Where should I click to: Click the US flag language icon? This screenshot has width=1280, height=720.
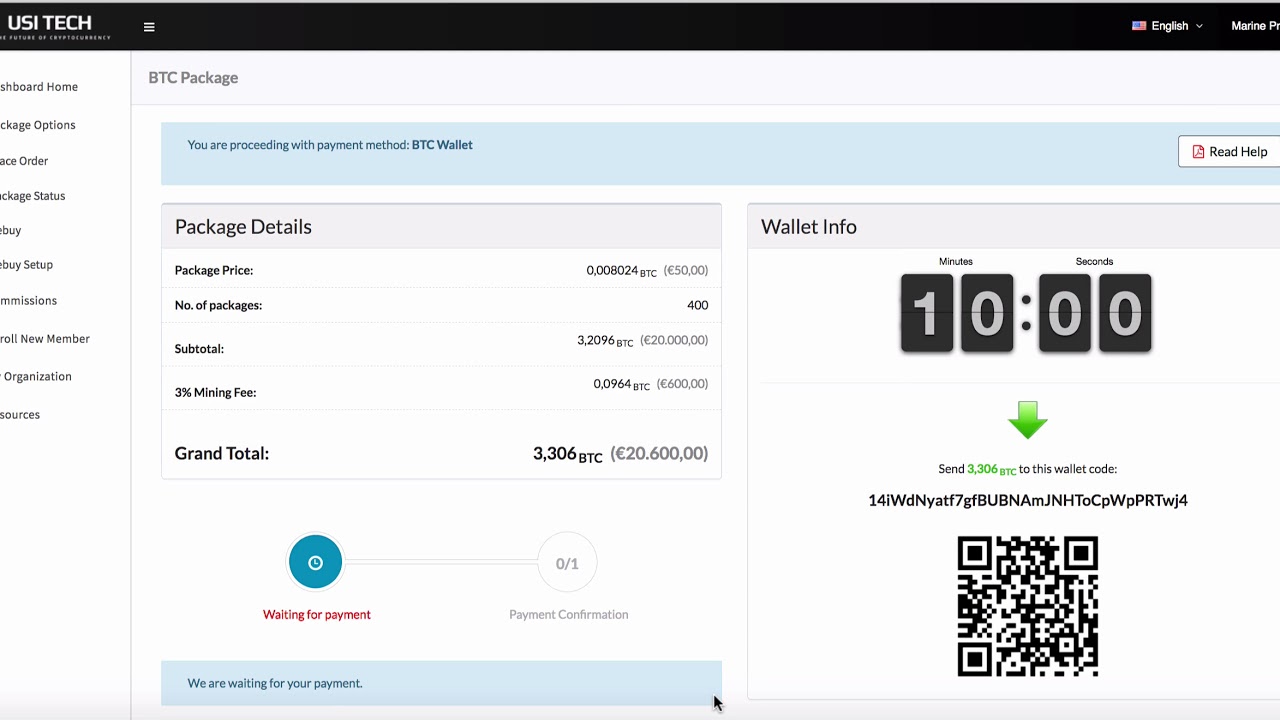pos(1139,26)
